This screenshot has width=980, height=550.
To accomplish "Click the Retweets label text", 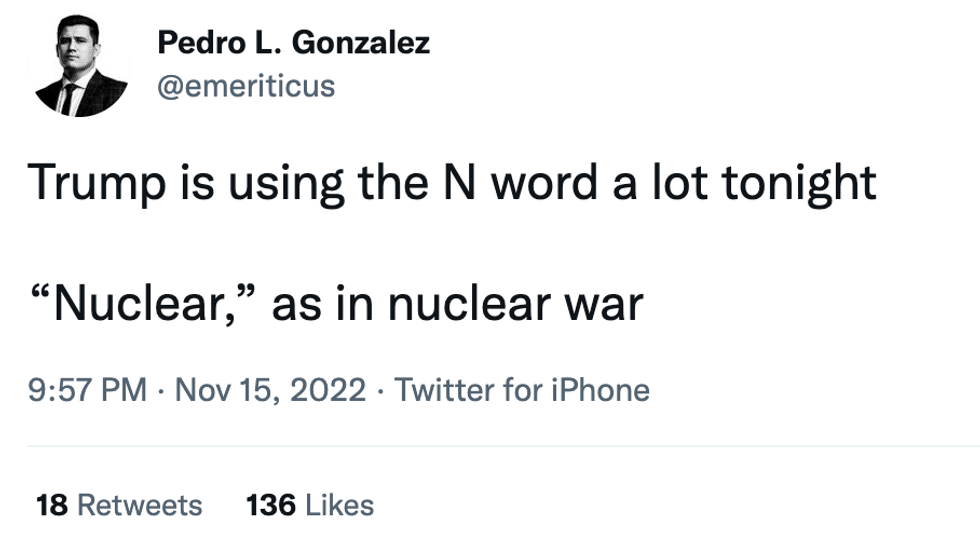I will 139,505.
